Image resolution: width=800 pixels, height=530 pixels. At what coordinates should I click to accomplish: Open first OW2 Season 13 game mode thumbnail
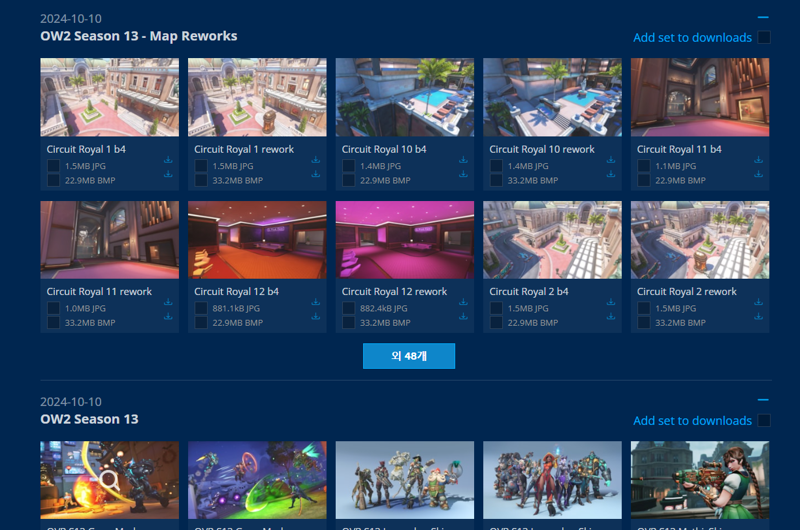110,480
